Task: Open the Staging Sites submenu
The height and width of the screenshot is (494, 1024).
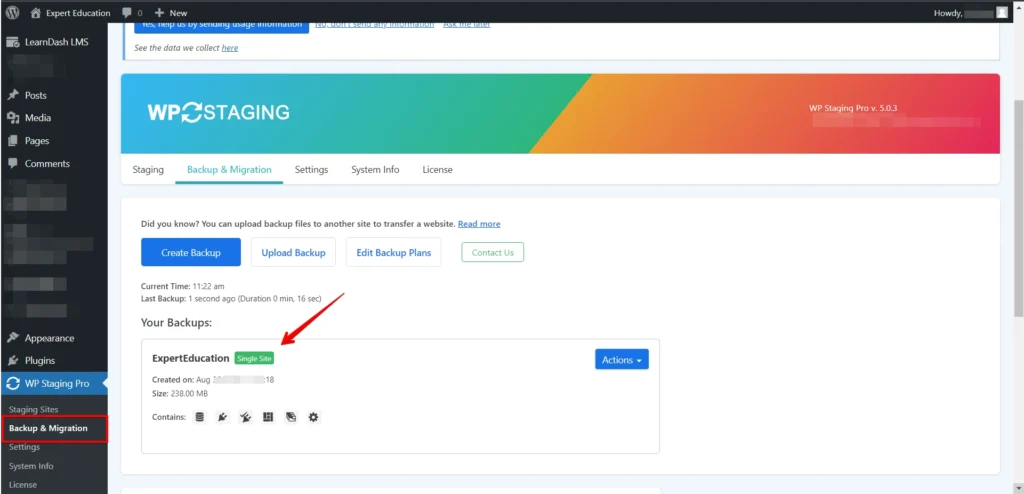Action: [x=33, y=409]
